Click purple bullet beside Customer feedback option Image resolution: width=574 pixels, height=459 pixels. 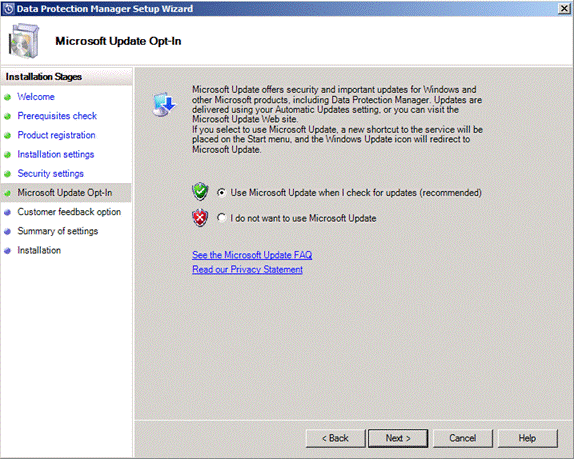(7, 212)
